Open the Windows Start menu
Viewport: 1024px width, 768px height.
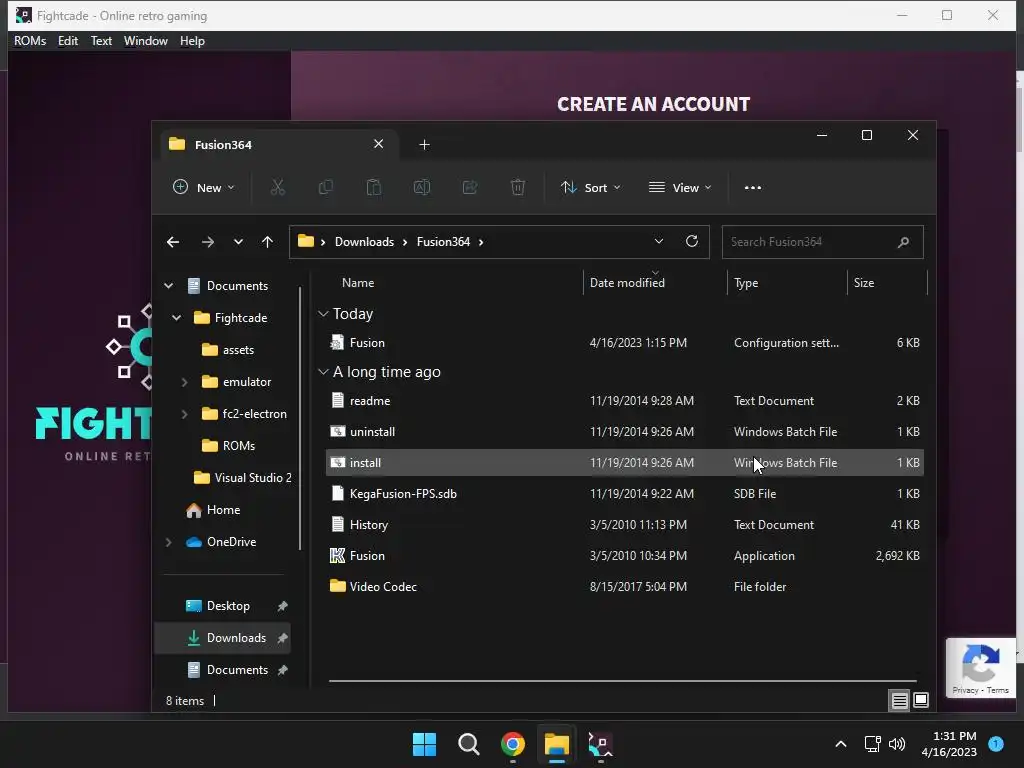click(x=424, y=744)
